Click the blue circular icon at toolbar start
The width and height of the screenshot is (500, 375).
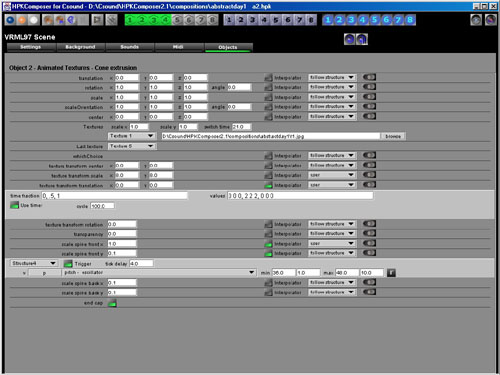(x=11, y=20)
